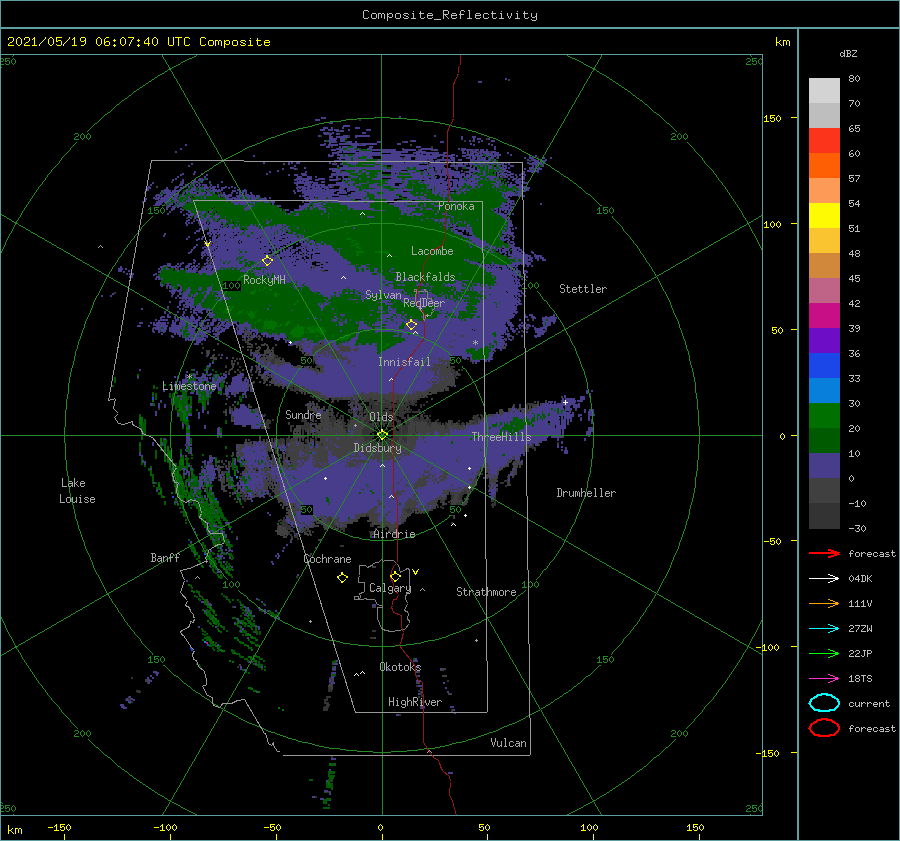Click the magenta 18TS arrow icon
The height and width of the screenshot is (841, 900).
coord(824,679)
